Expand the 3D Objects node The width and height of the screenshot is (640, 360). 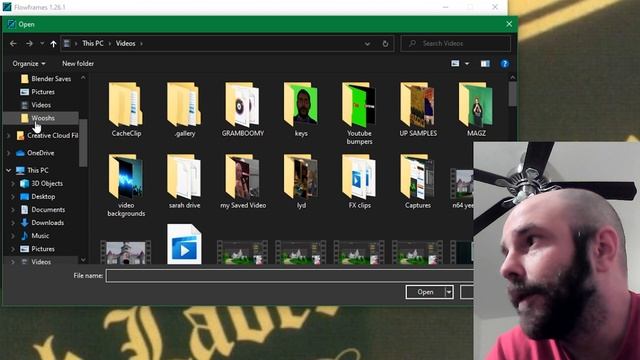13,184
